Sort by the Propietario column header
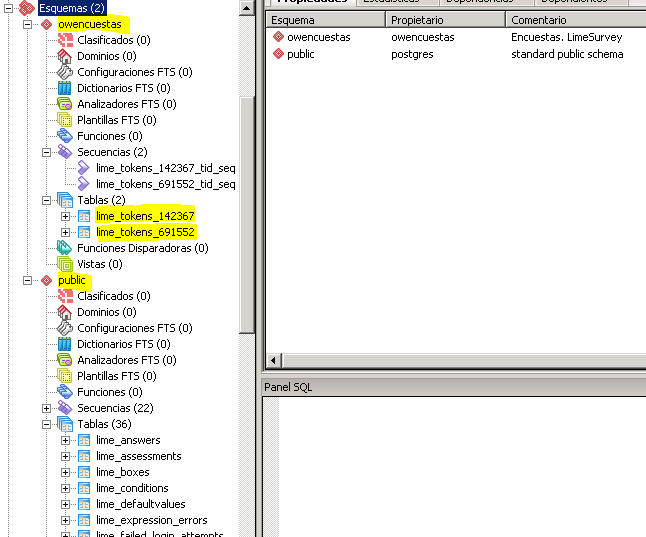 tap(444, 20)
